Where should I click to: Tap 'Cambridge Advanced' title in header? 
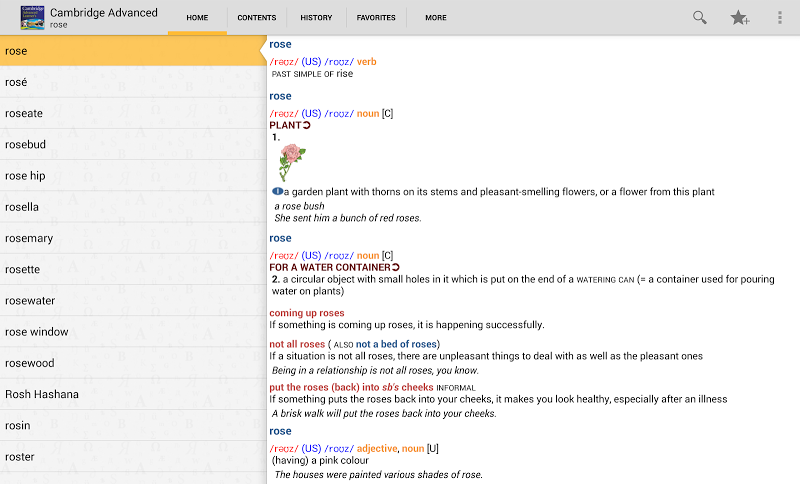click(104, 13)
